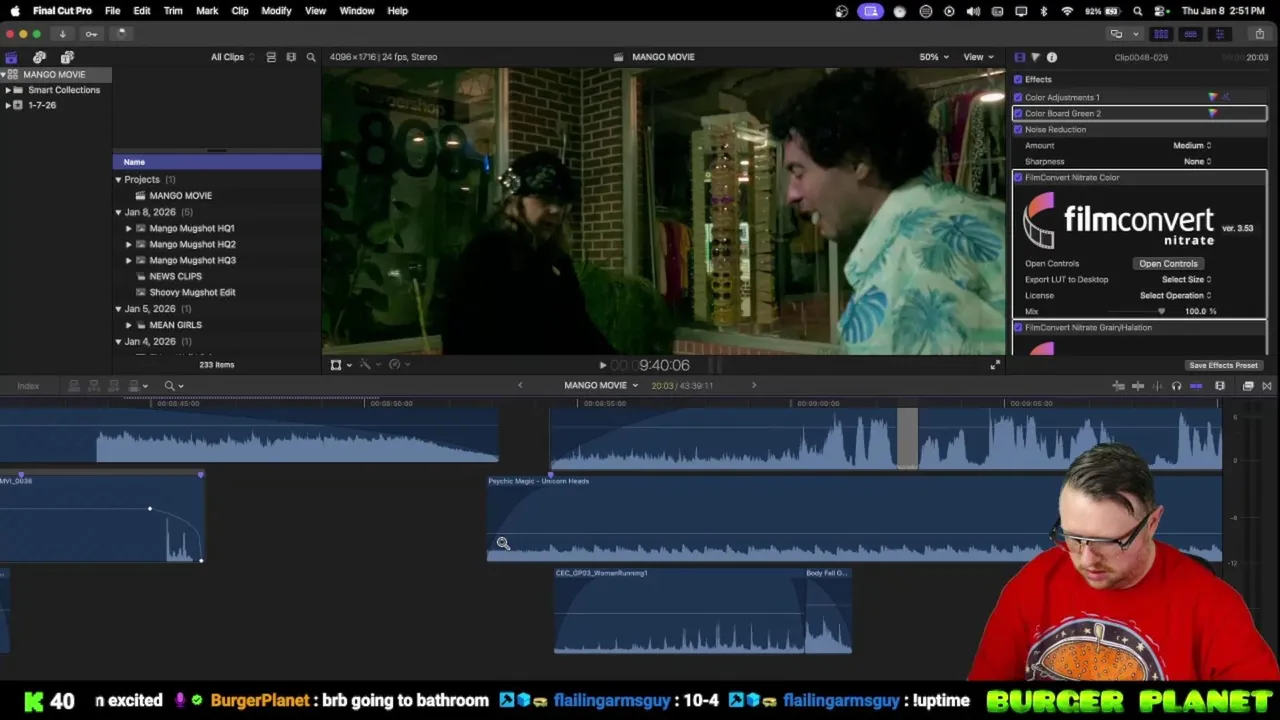Uncheck Color Board Green 2 effect
Screen dimensions: 1280x720
(1018, 113)
